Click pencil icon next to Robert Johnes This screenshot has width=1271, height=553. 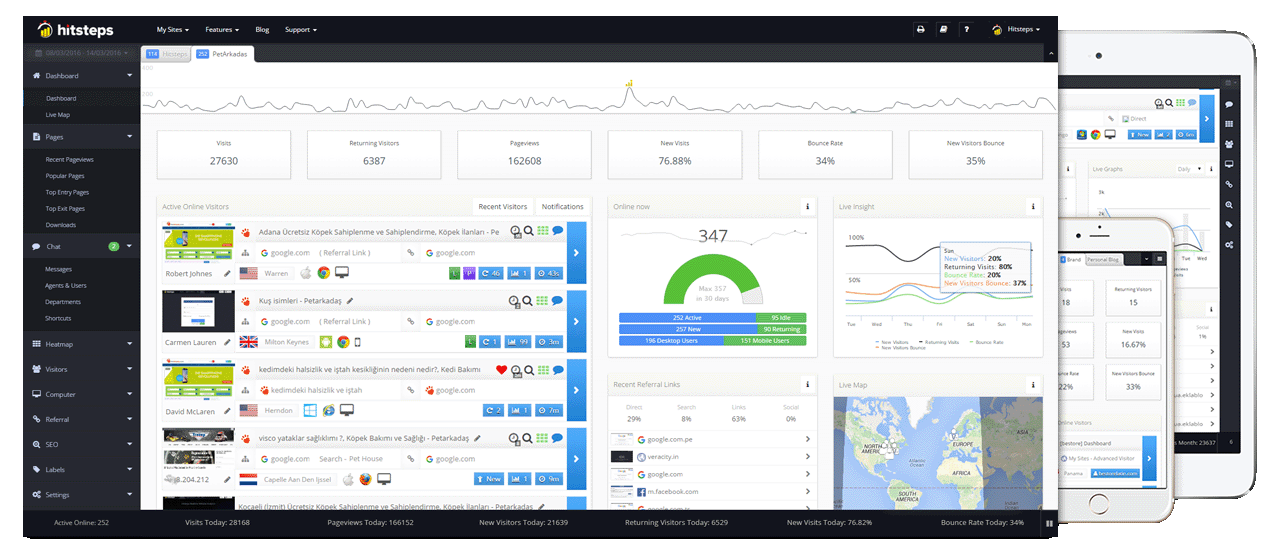227,272
